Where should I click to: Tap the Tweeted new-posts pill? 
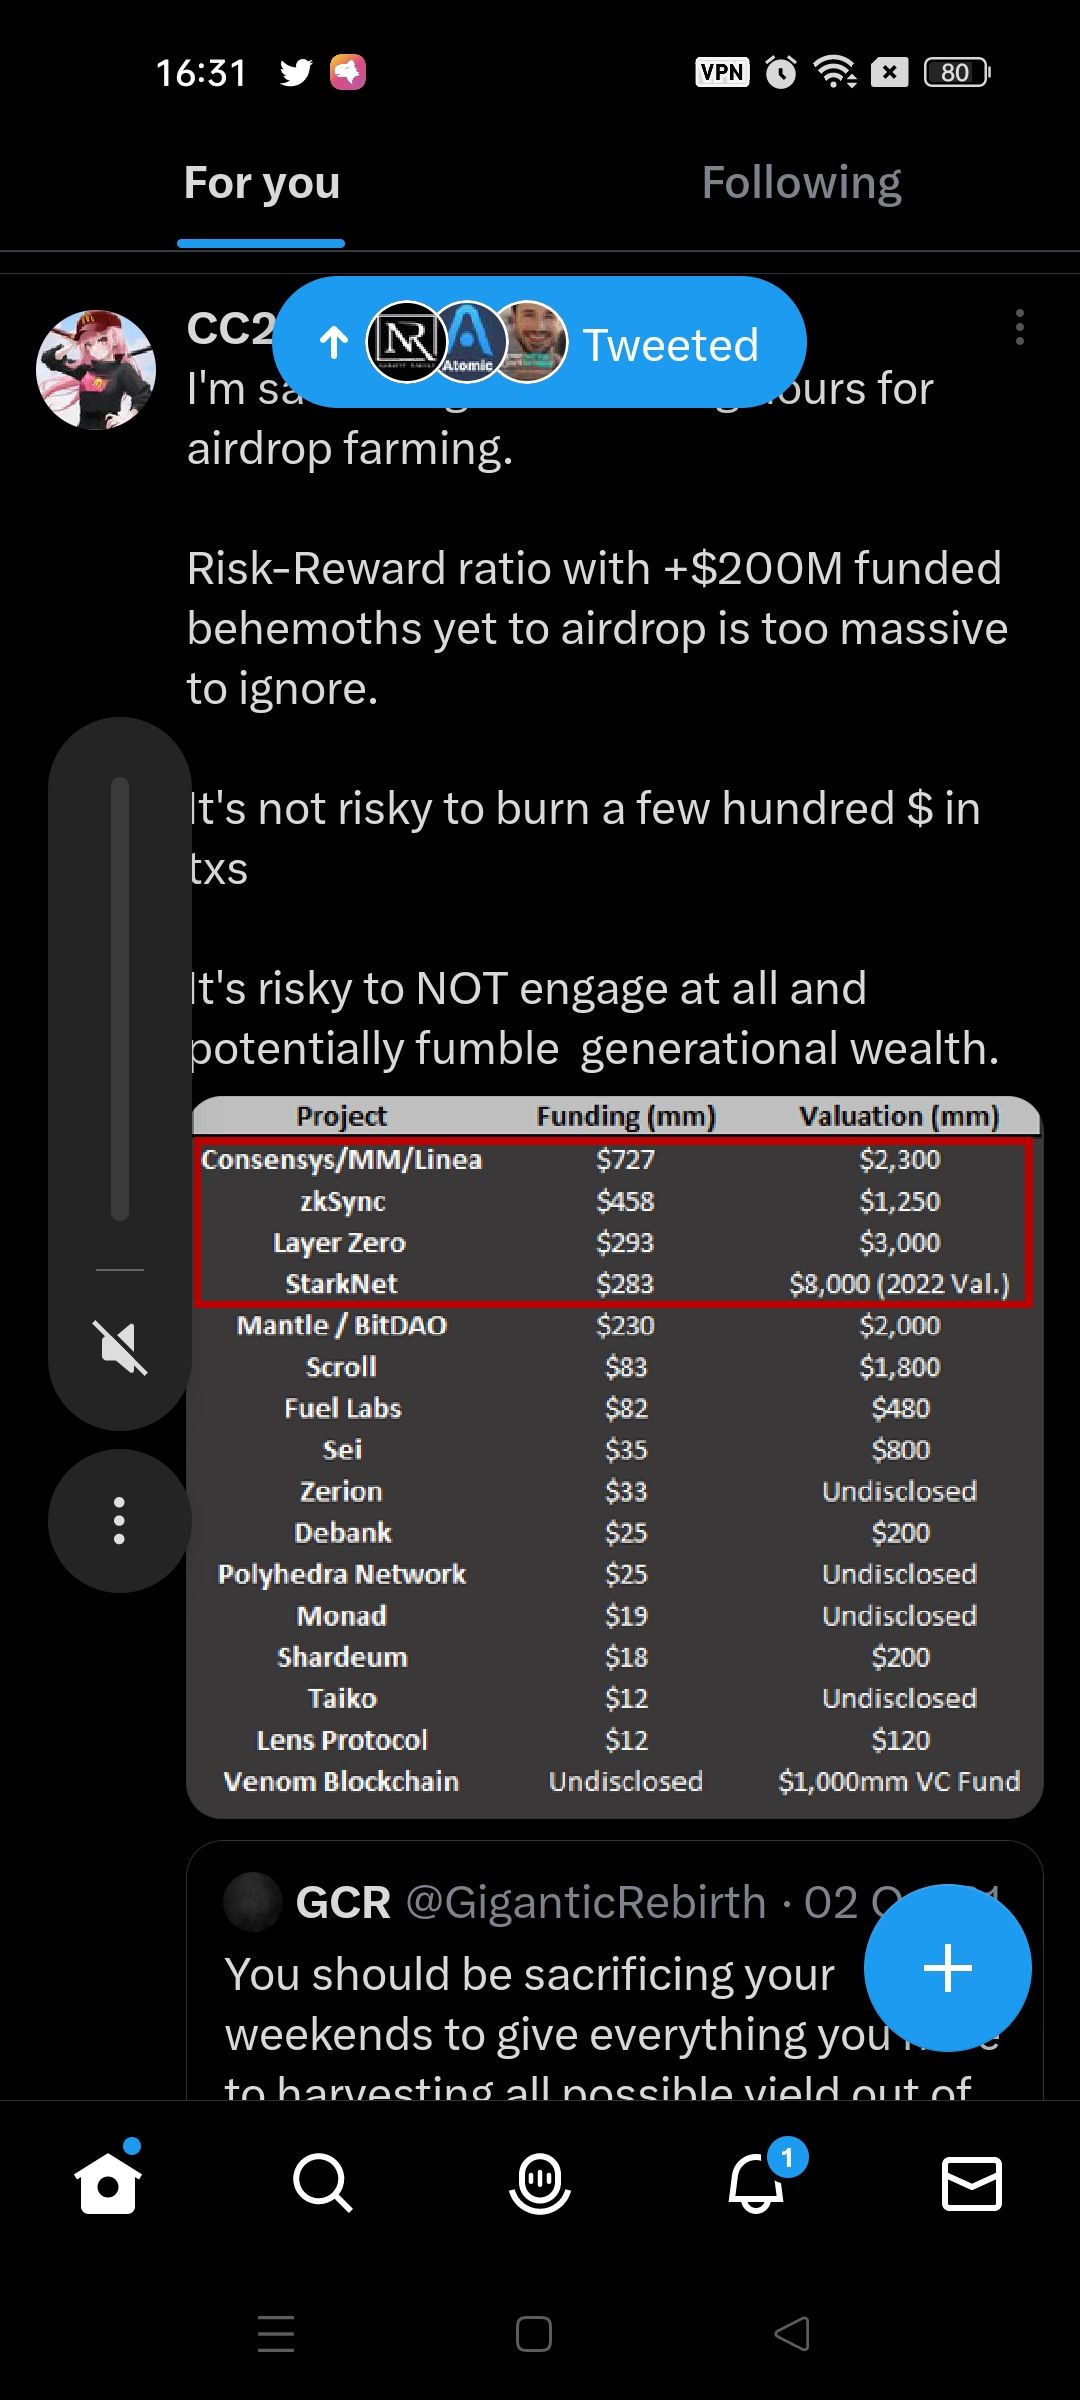pos(540,343)
